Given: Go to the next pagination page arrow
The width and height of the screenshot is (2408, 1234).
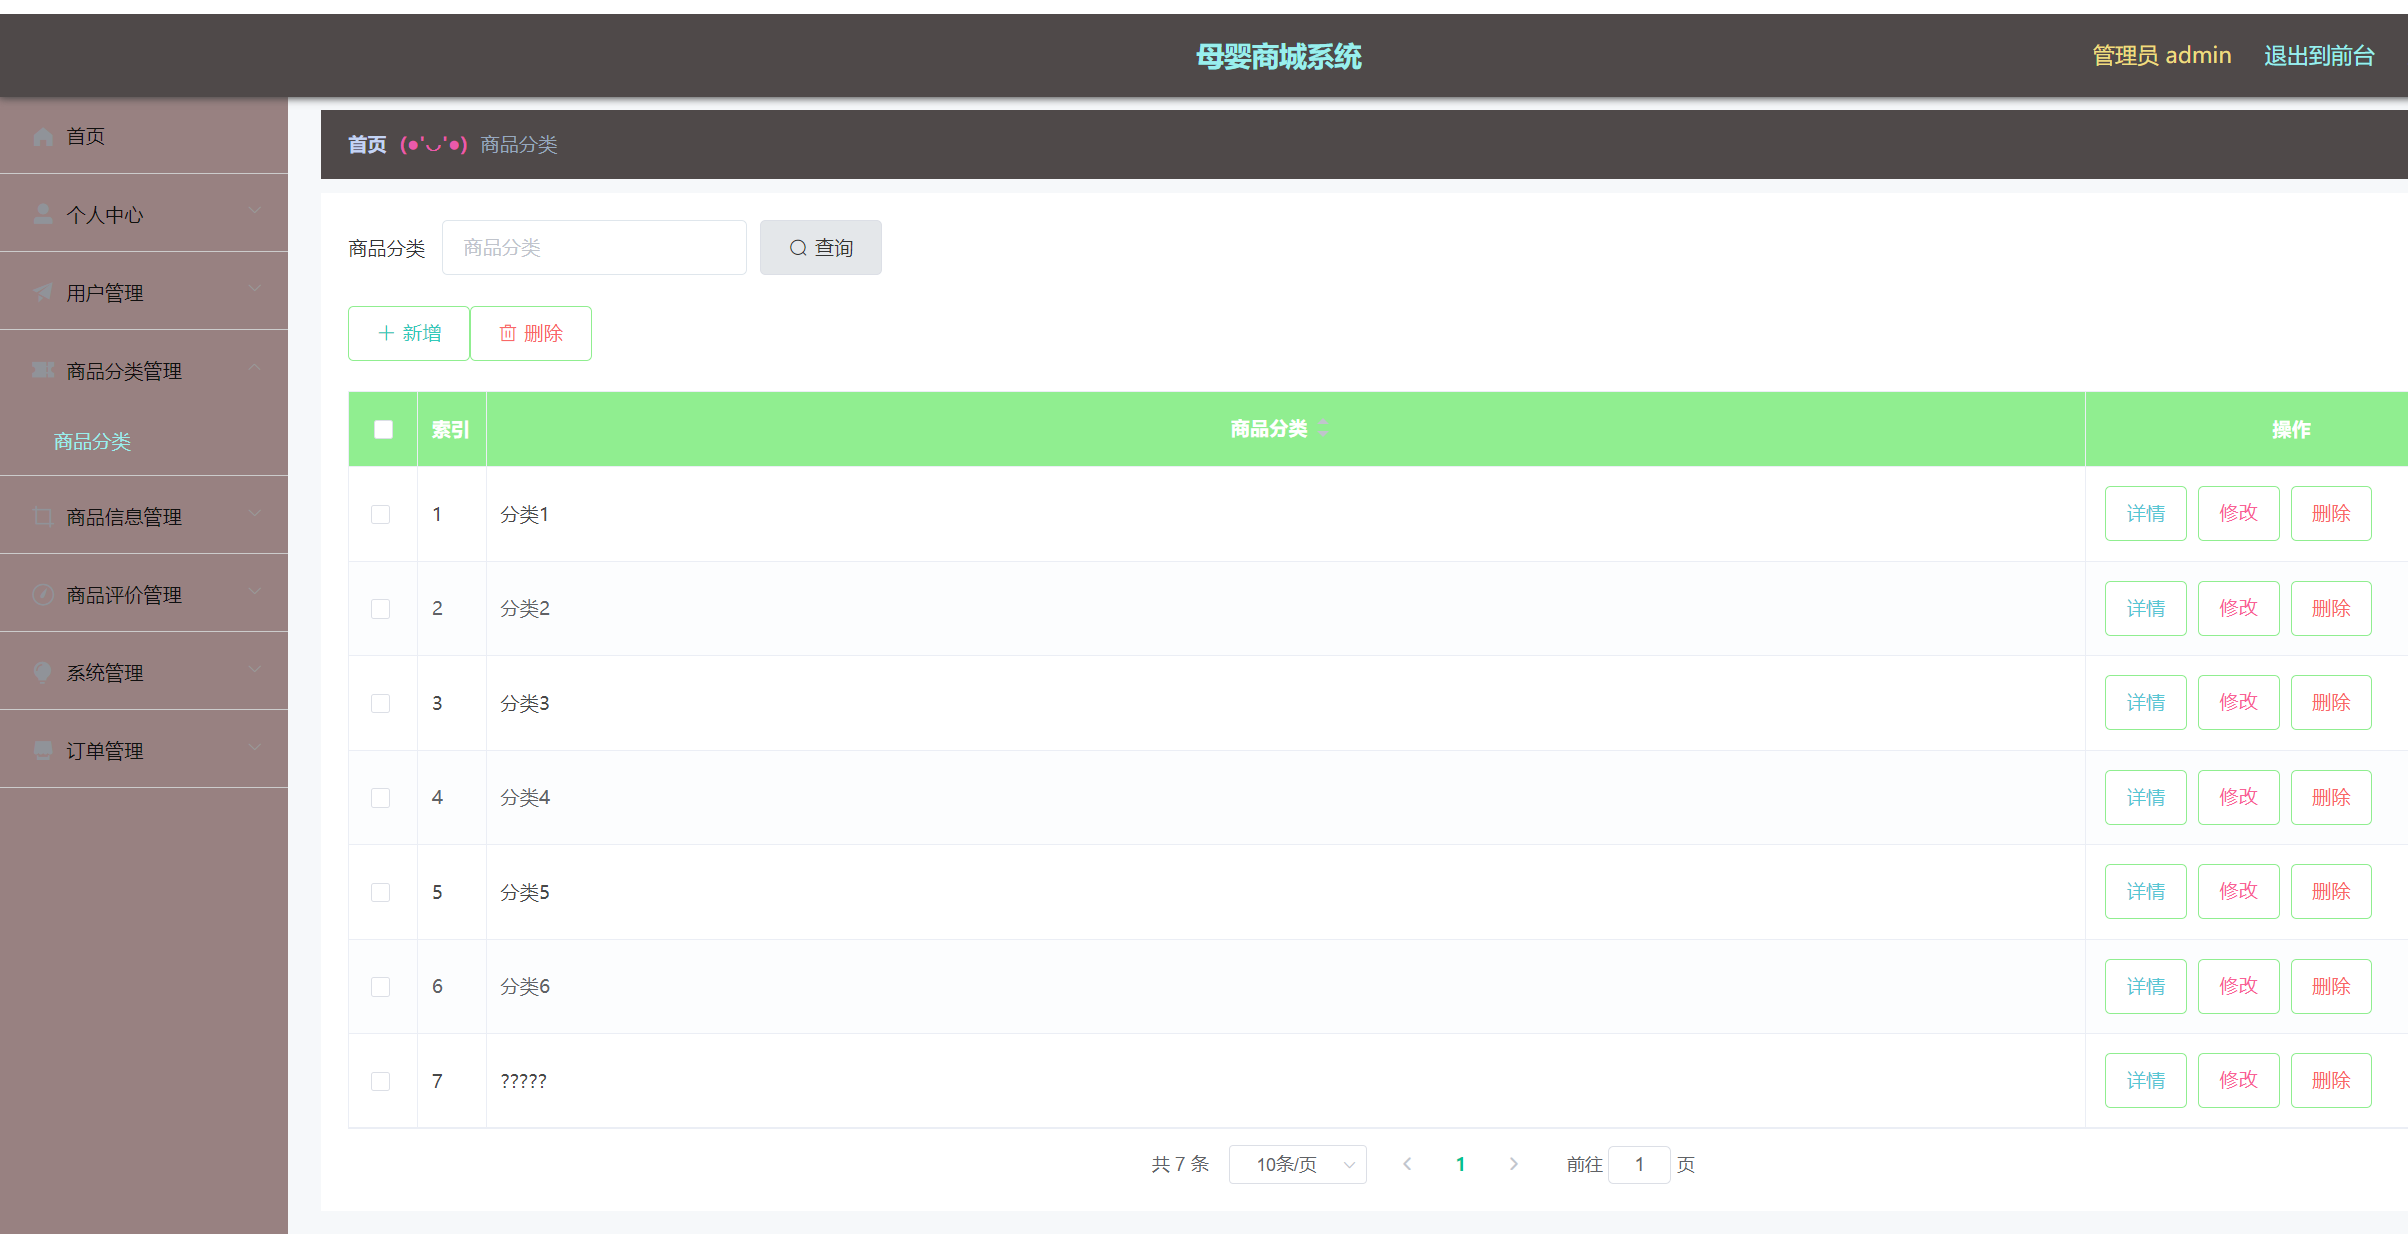Looking at the screenshot, I should point(1513,1164).
